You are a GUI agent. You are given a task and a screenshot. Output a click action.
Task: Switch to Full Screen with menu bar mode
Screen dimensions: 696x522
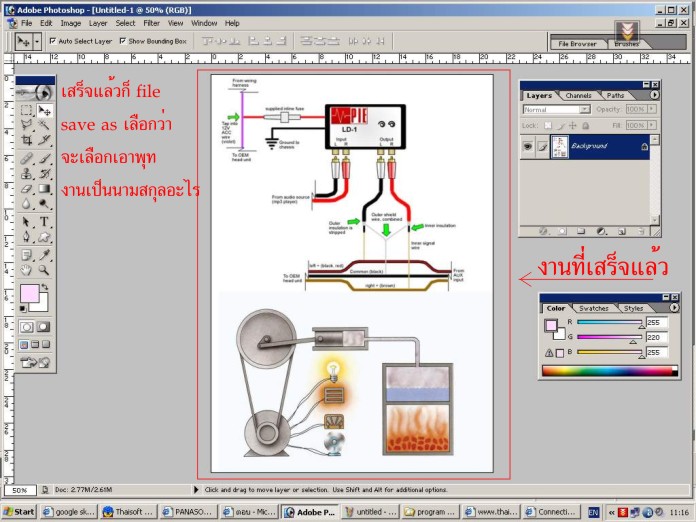point(35,344)
